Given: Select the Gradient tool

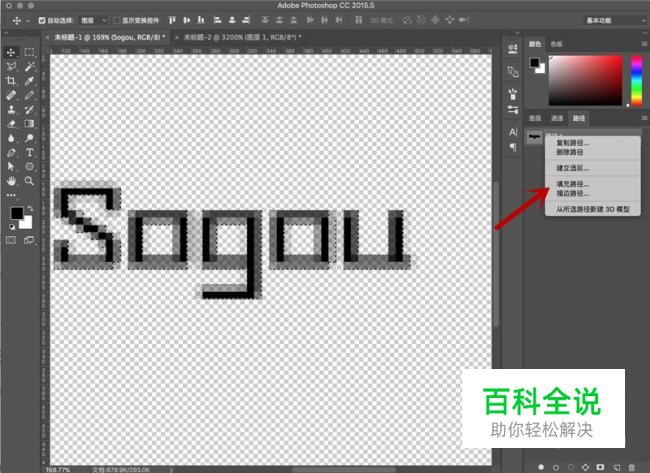Looking at the screenshot, I should point(29,124).
